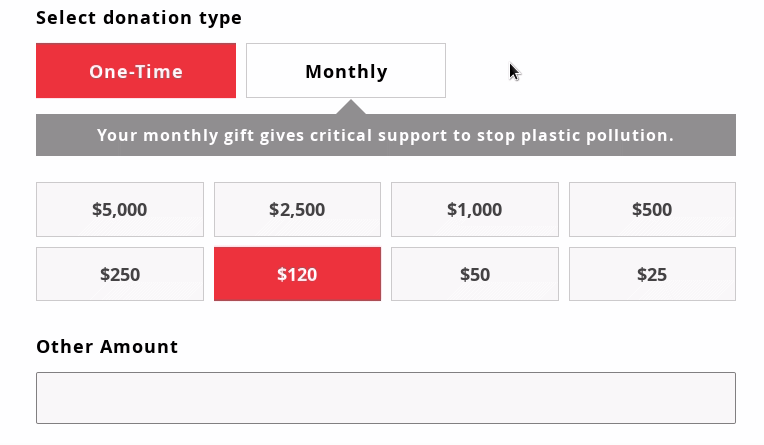Open the Monthly giving tab
Viewport: 764px width, 445px height.
[x=346, y=71]
